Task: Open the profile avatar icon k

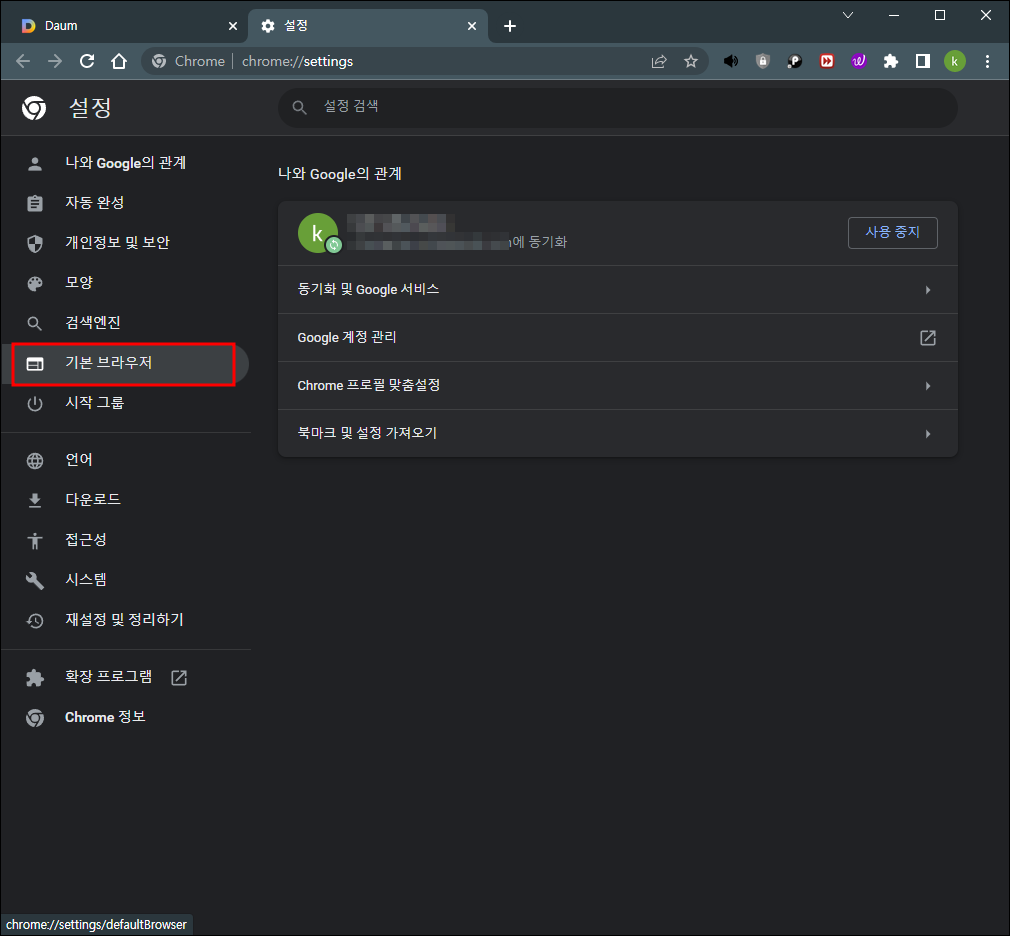Action: click(x=954, y=61)
